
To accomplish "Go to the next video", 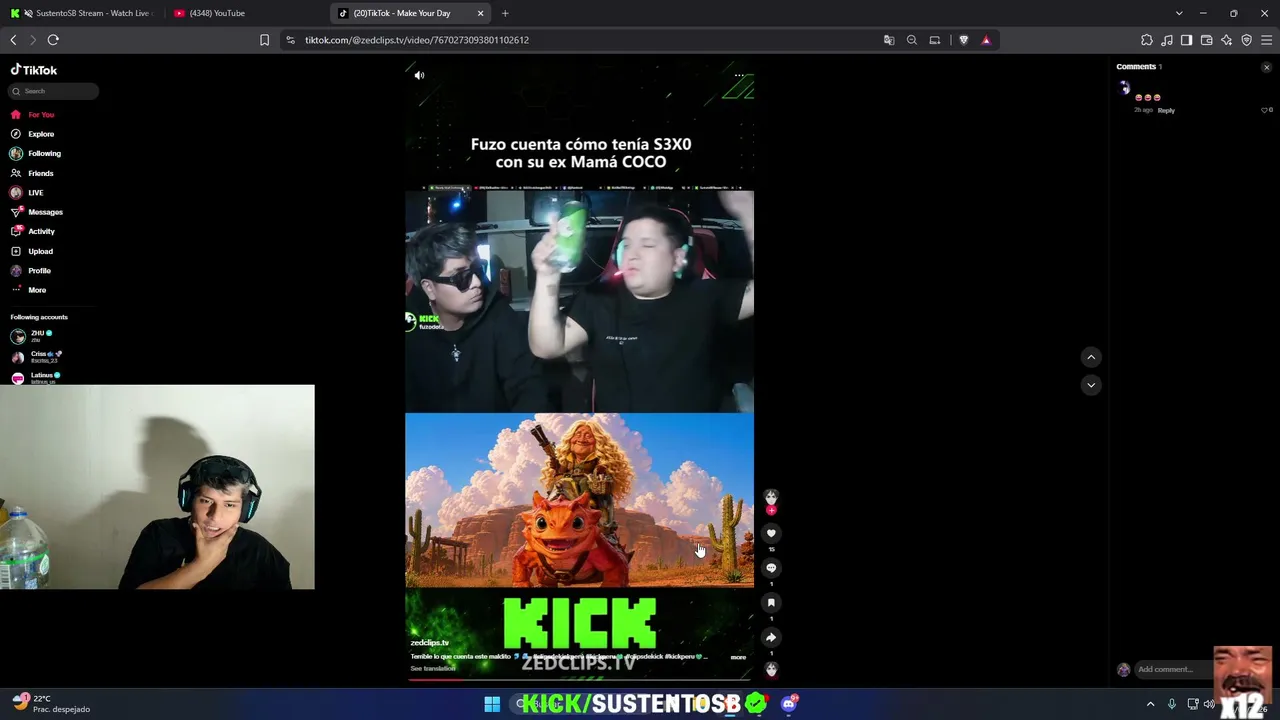I will click(x=1091, y=384).
